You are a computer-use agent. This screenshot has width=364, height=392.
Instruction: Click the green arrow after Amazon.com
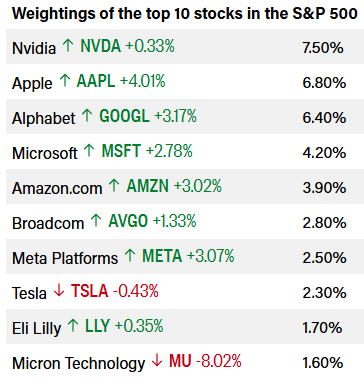tap(114, 185)
